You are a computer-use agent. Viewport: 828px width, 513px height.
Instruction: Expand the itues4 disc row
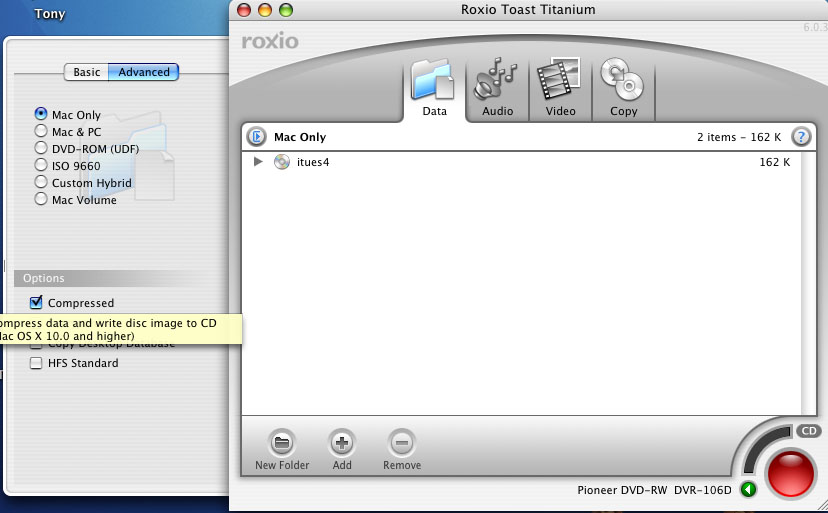258,162
